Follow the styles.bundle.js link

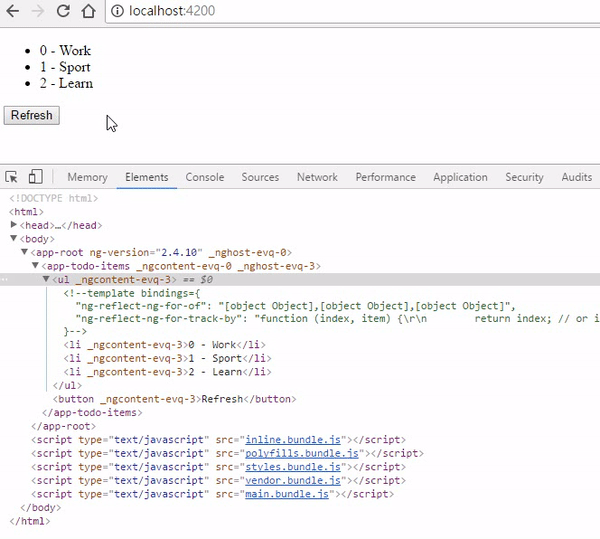[293, 467]
